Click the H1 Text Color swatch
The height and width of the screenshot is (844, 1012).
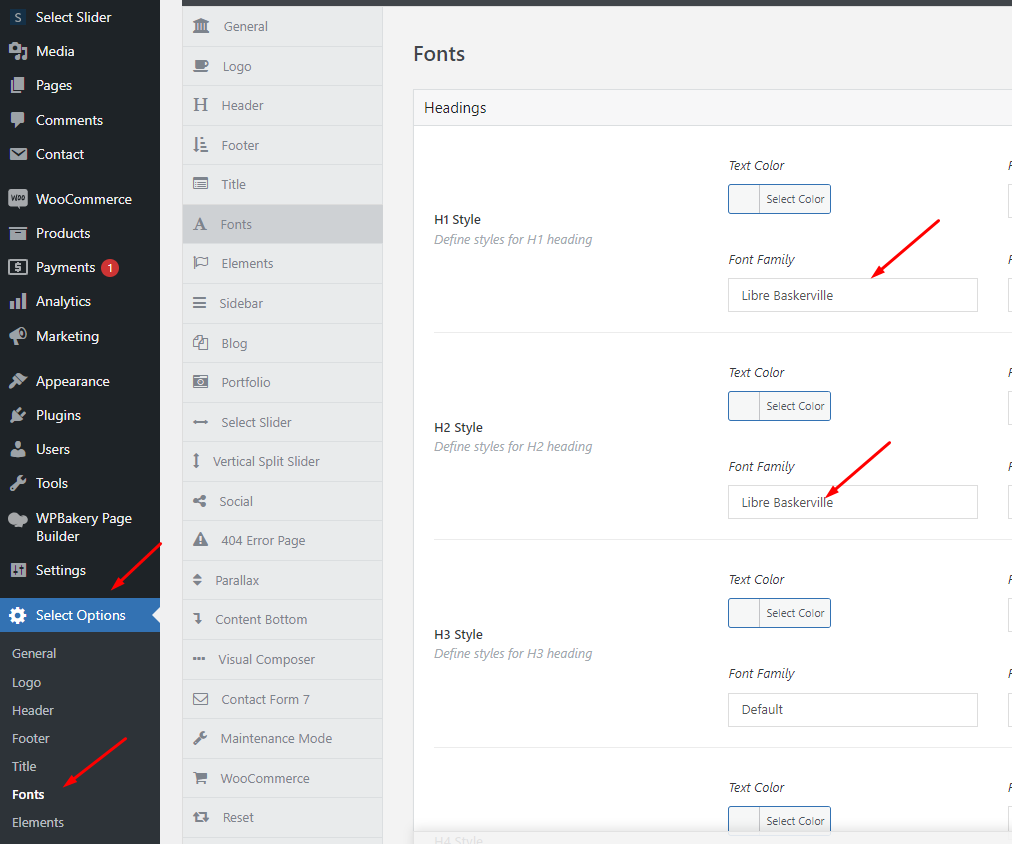point(744,199)
